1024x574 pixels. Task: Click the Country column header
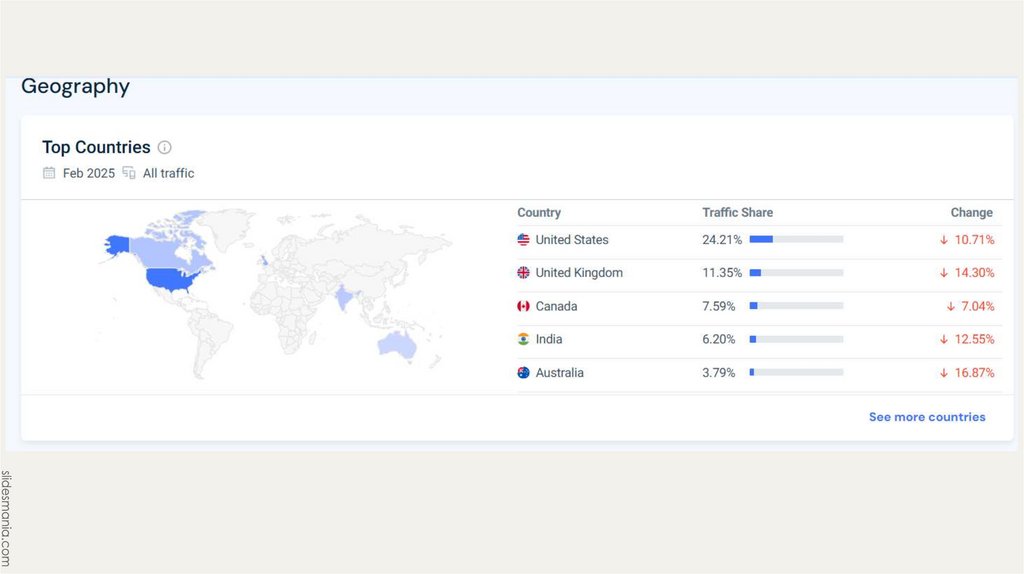click(539, 213)
